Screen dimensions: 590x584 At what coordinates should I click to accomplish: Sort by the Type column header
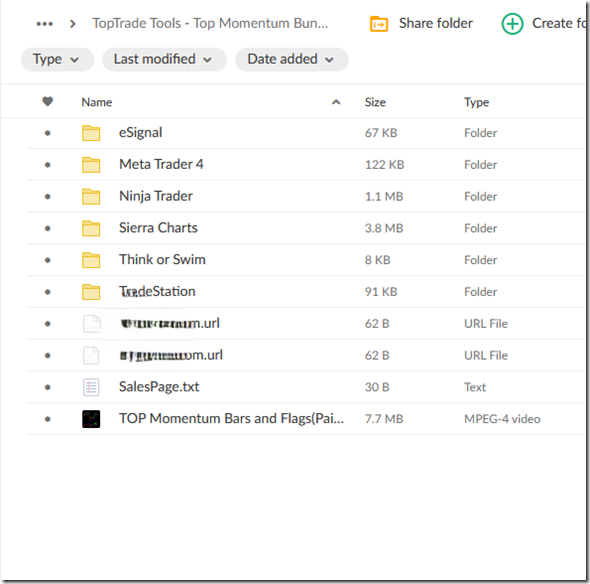tap(476, 102)
